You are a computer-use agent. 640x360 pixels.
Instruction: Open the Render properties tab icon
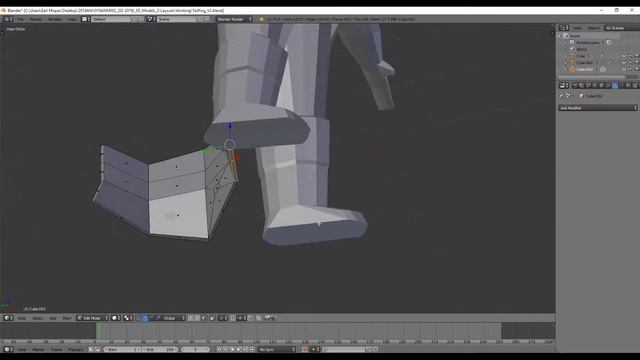[575, 85]
